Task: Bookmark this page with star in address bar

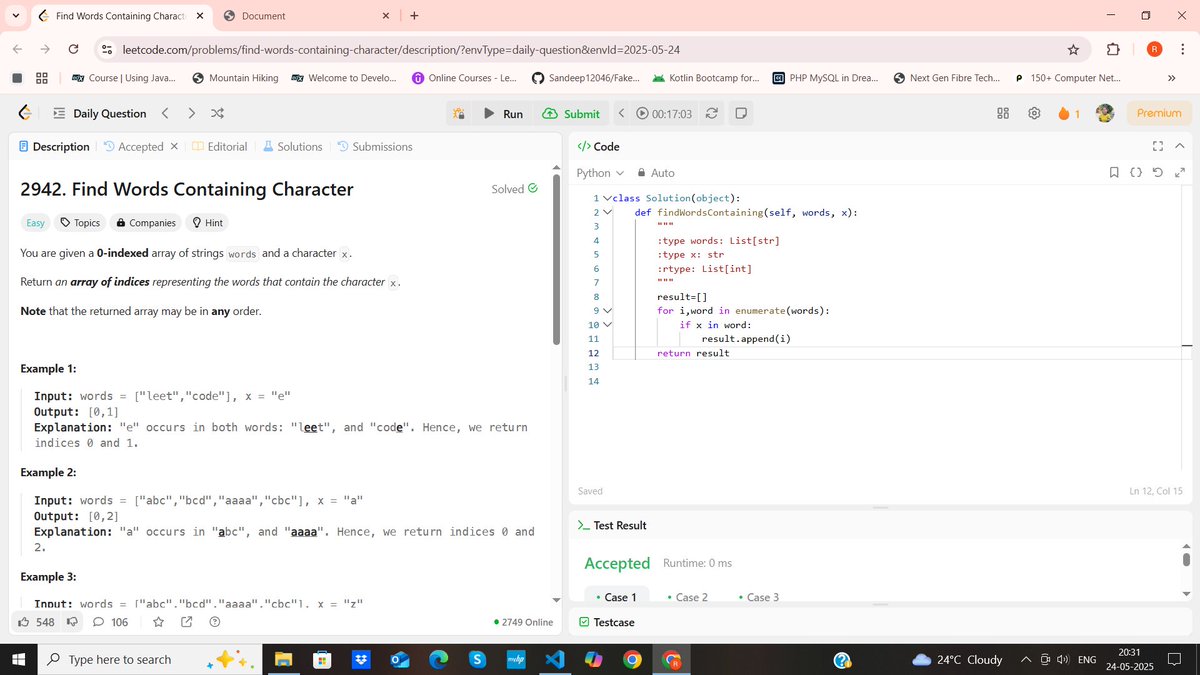Action: (1073, 49)
